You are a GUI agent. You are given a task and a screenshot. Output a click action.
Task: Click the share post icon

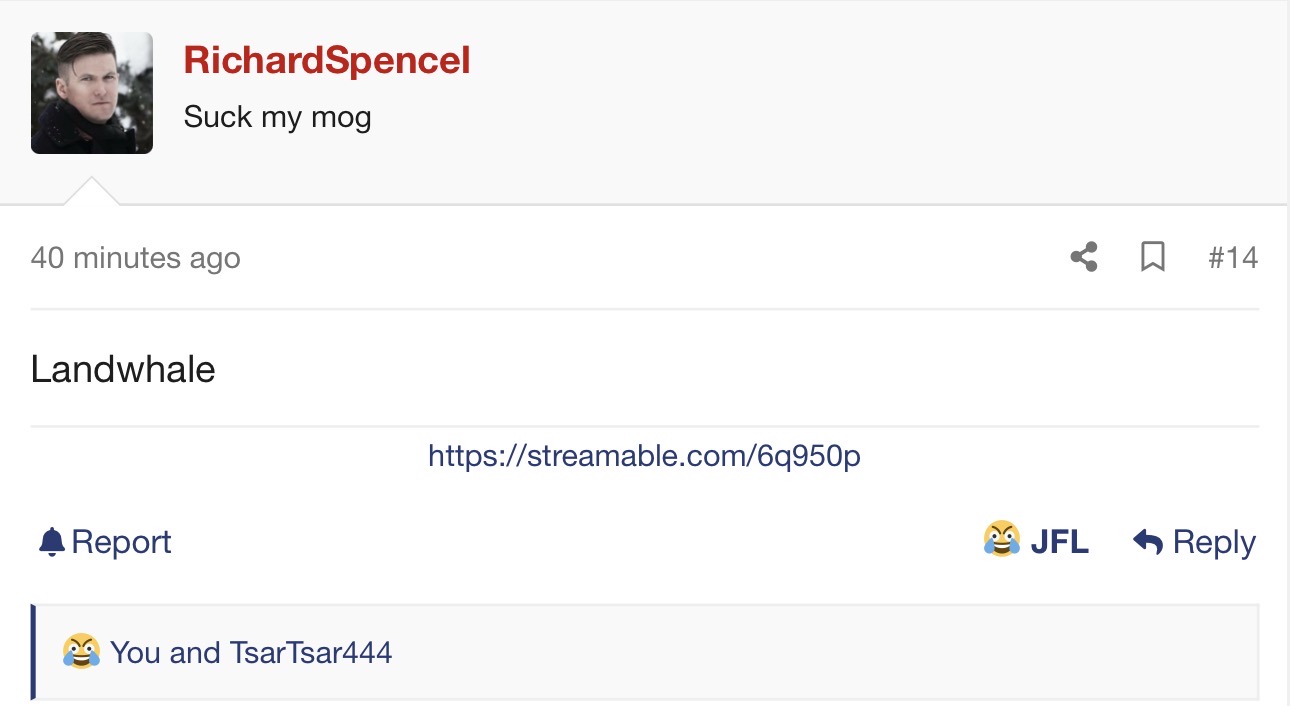coord(1084,258)
